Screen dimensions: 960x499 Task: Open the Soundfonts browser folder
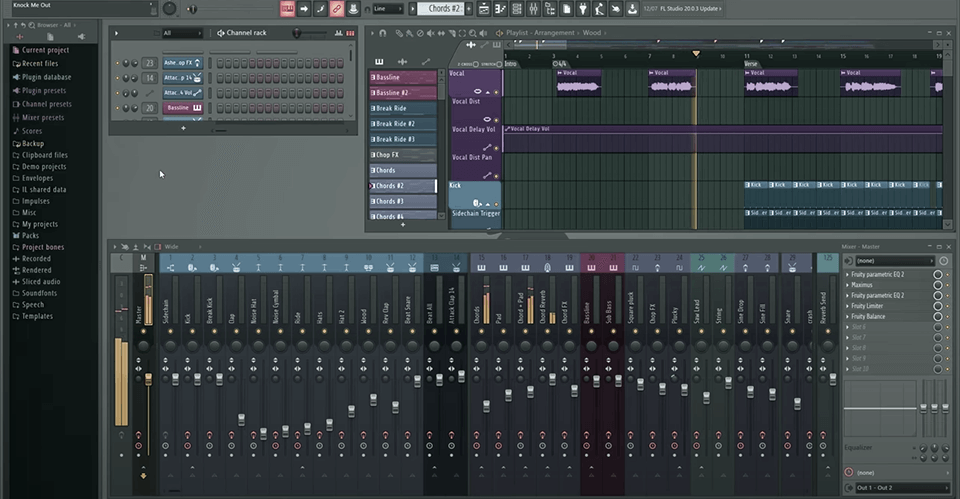coord(35,293)
